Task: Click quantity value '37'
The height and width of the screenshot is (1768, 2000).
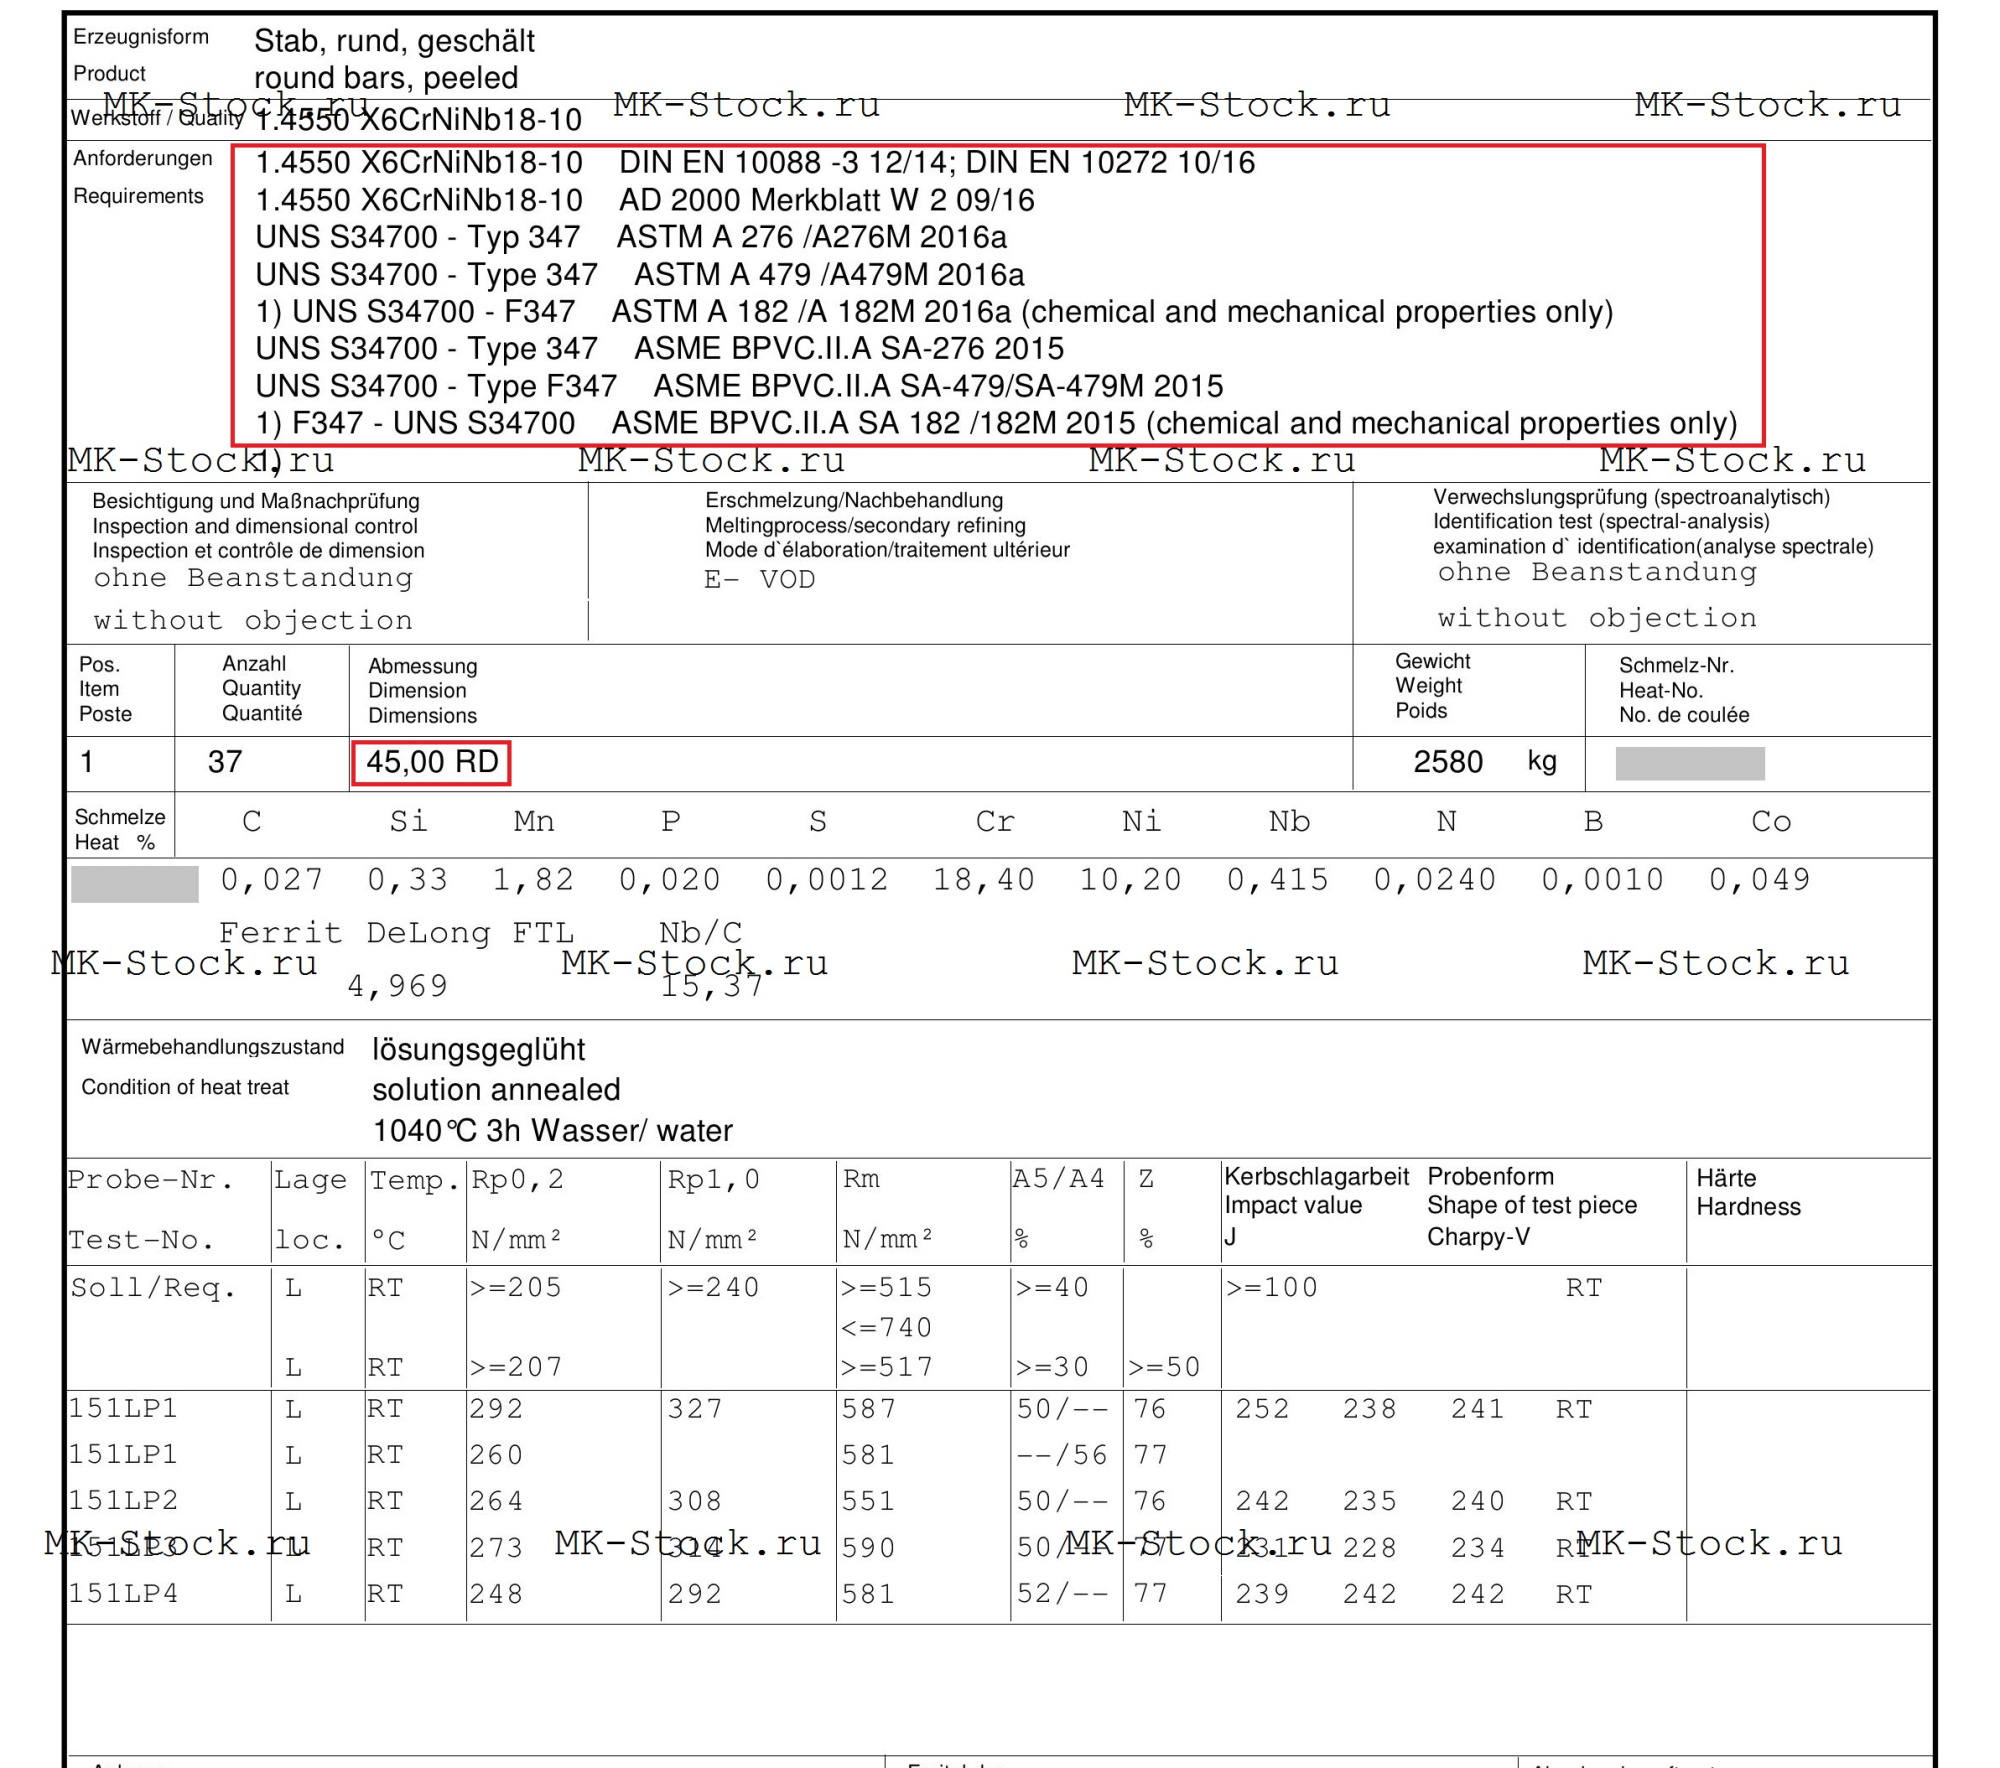Action: (x=225, y=762)
